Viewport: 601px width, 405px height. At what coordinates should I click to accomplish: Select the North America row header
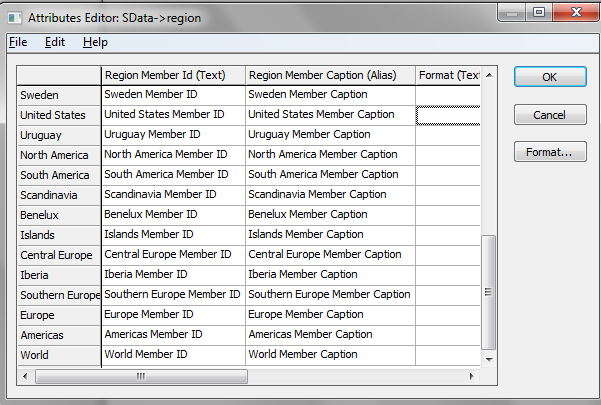tap(59, 155)
